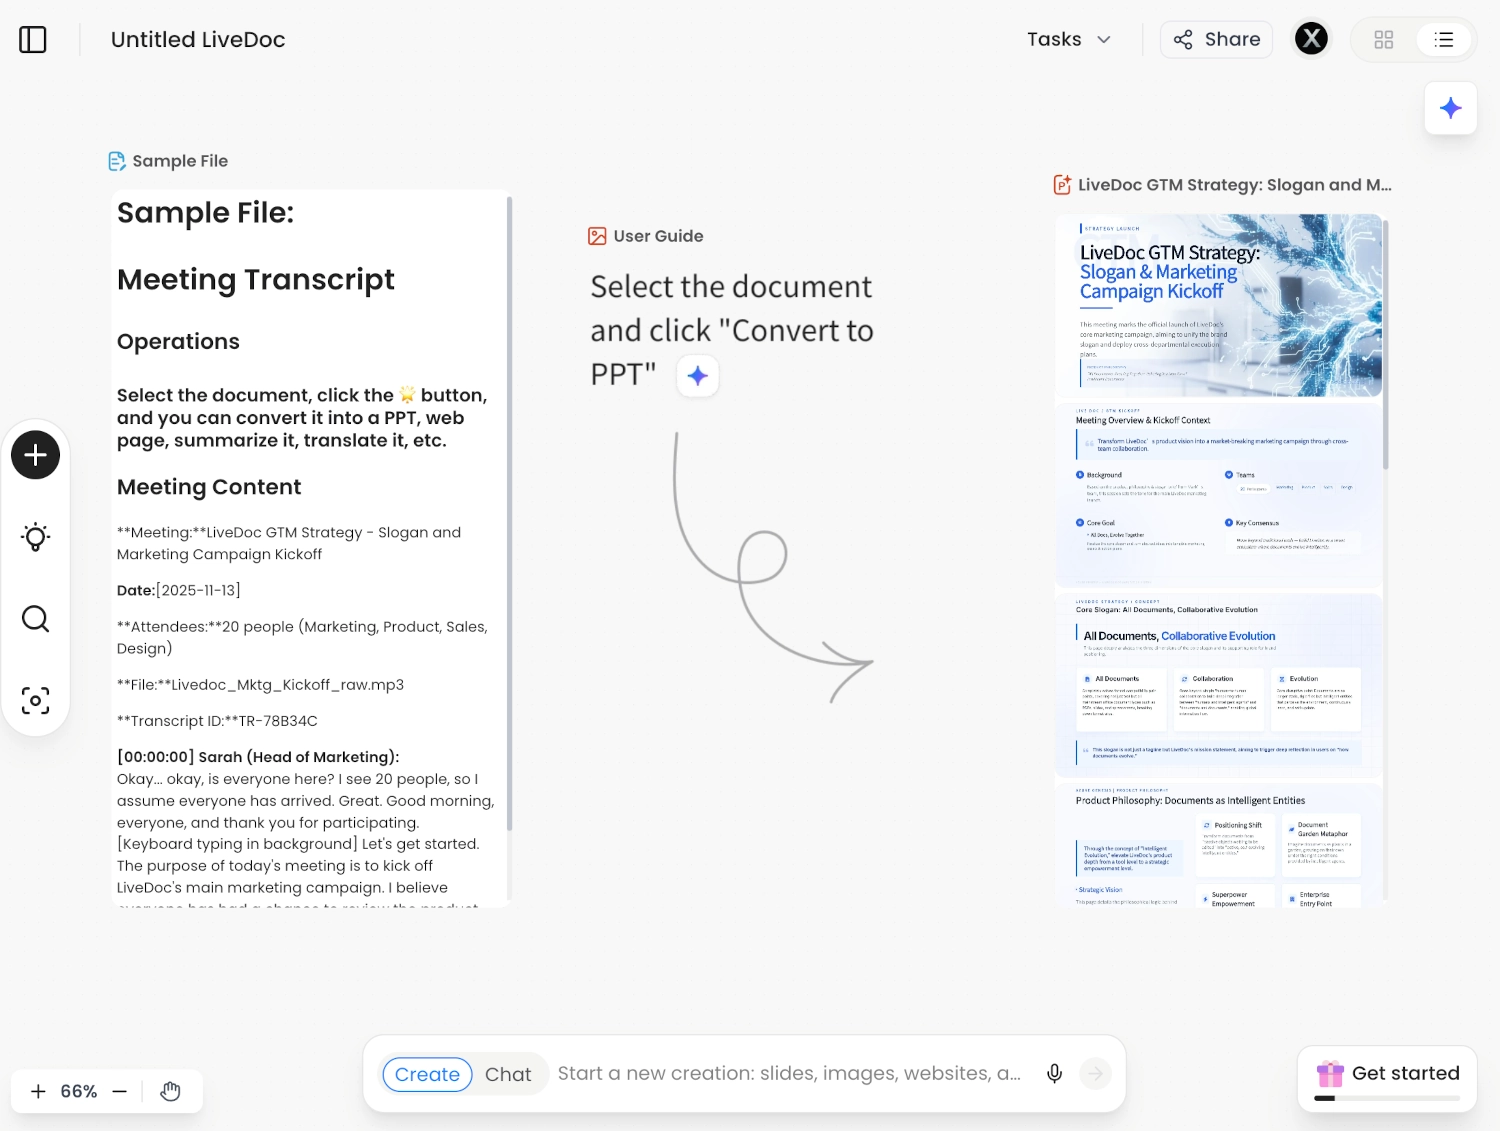Select the User Guide label
Screen dimensions: 1500x1131
[658, 236]
